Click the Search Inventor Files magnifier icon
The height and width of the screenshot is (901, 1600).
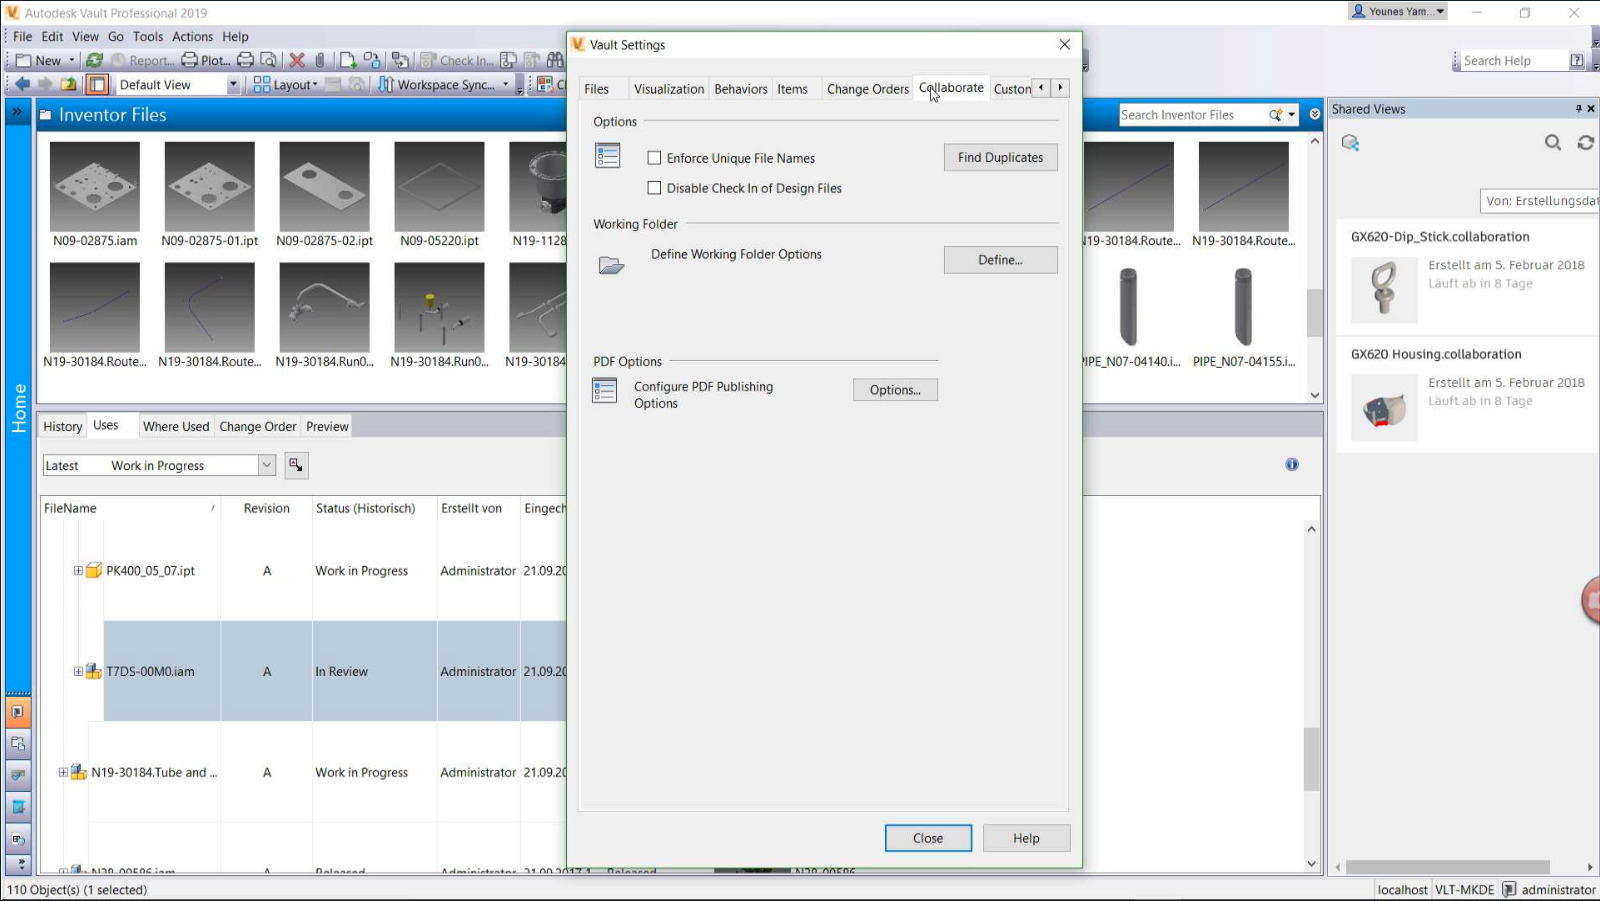(1275, 115)
